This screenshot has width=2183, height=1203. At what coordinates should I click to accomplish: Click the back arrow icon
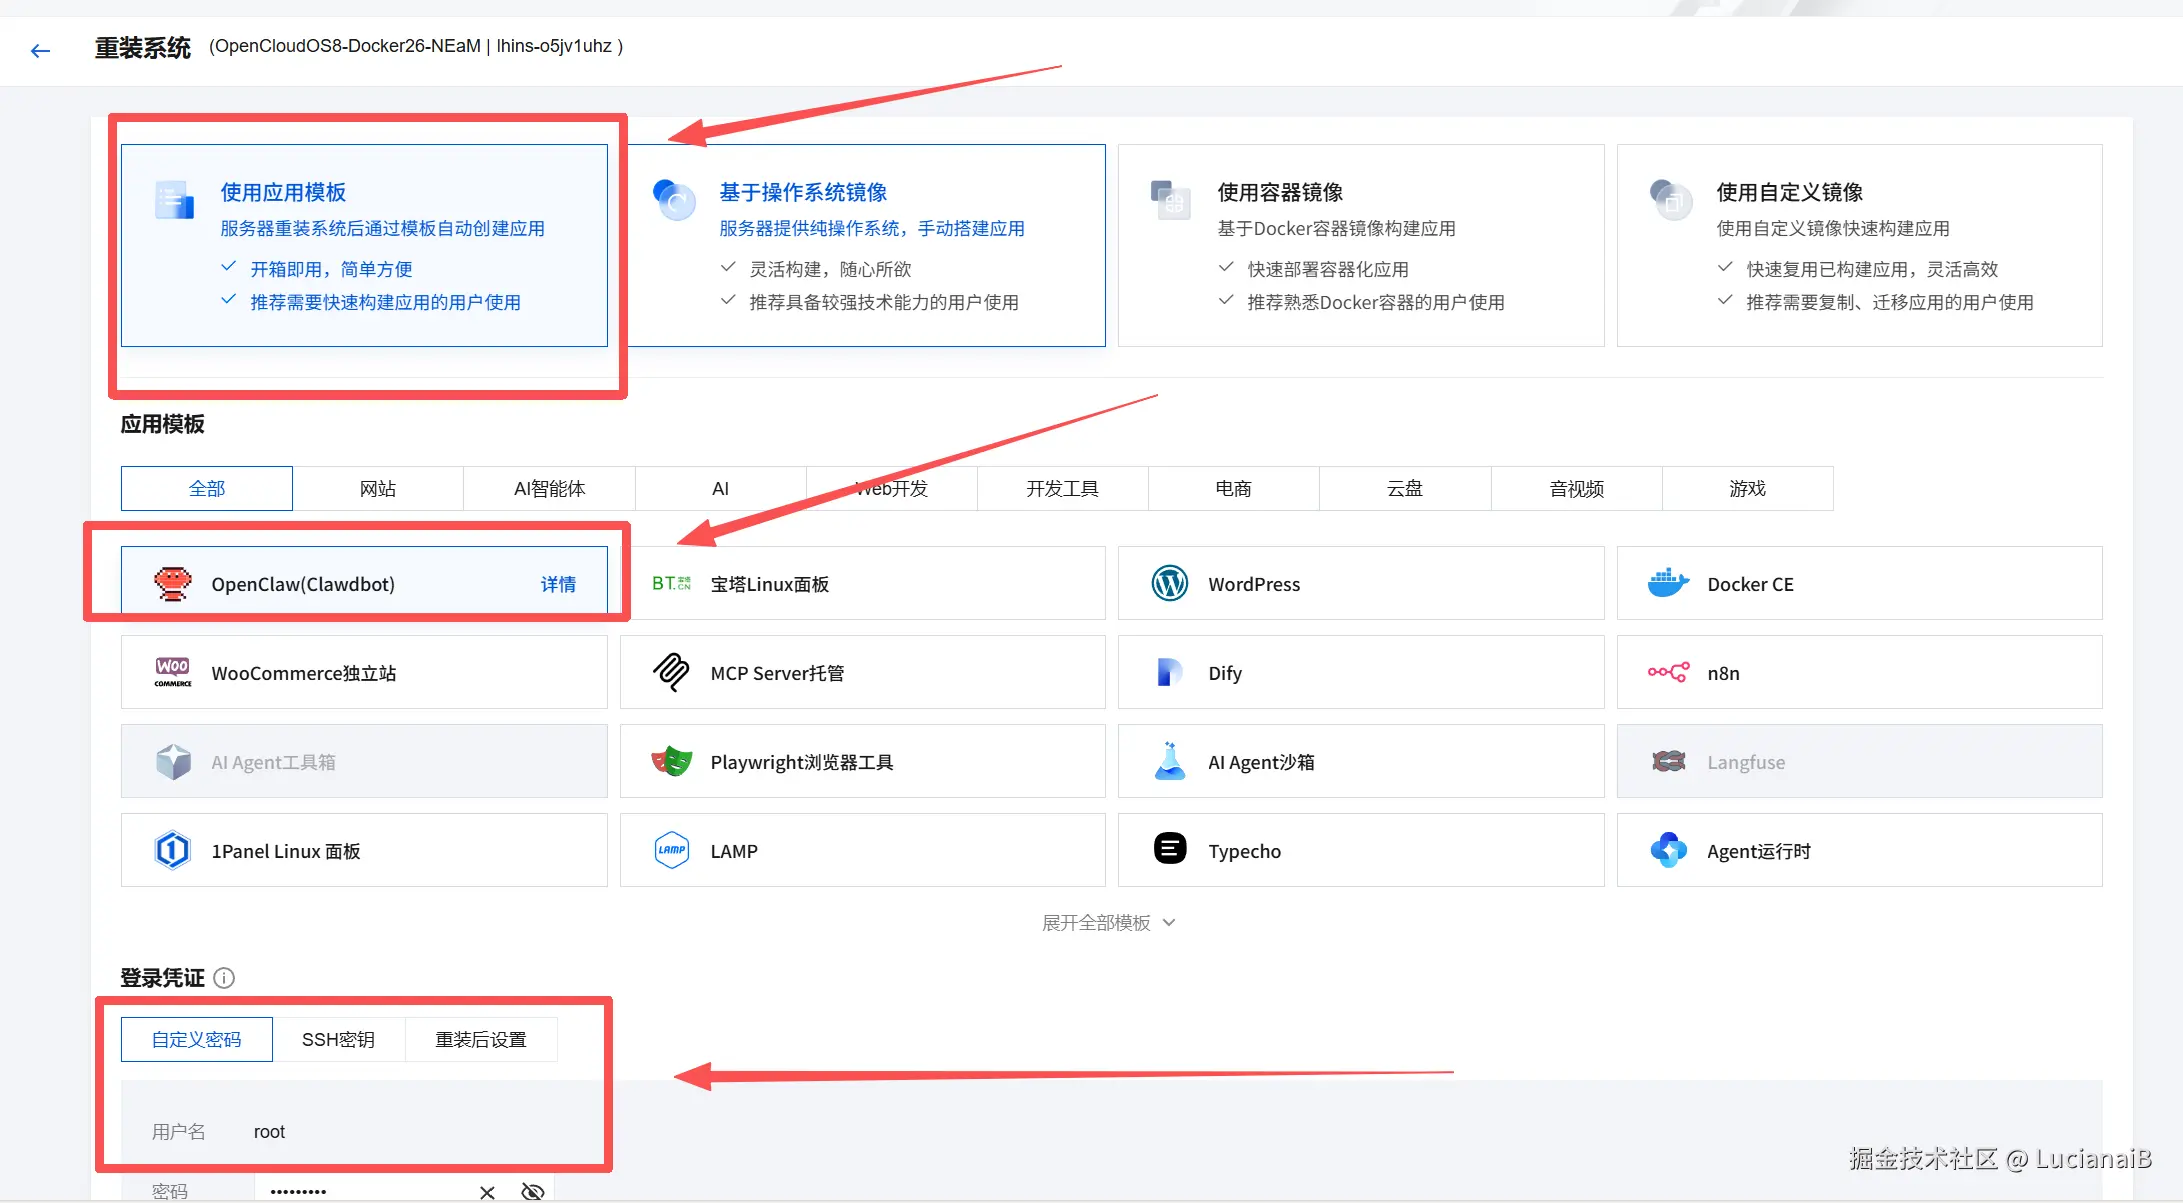point(40,50)
